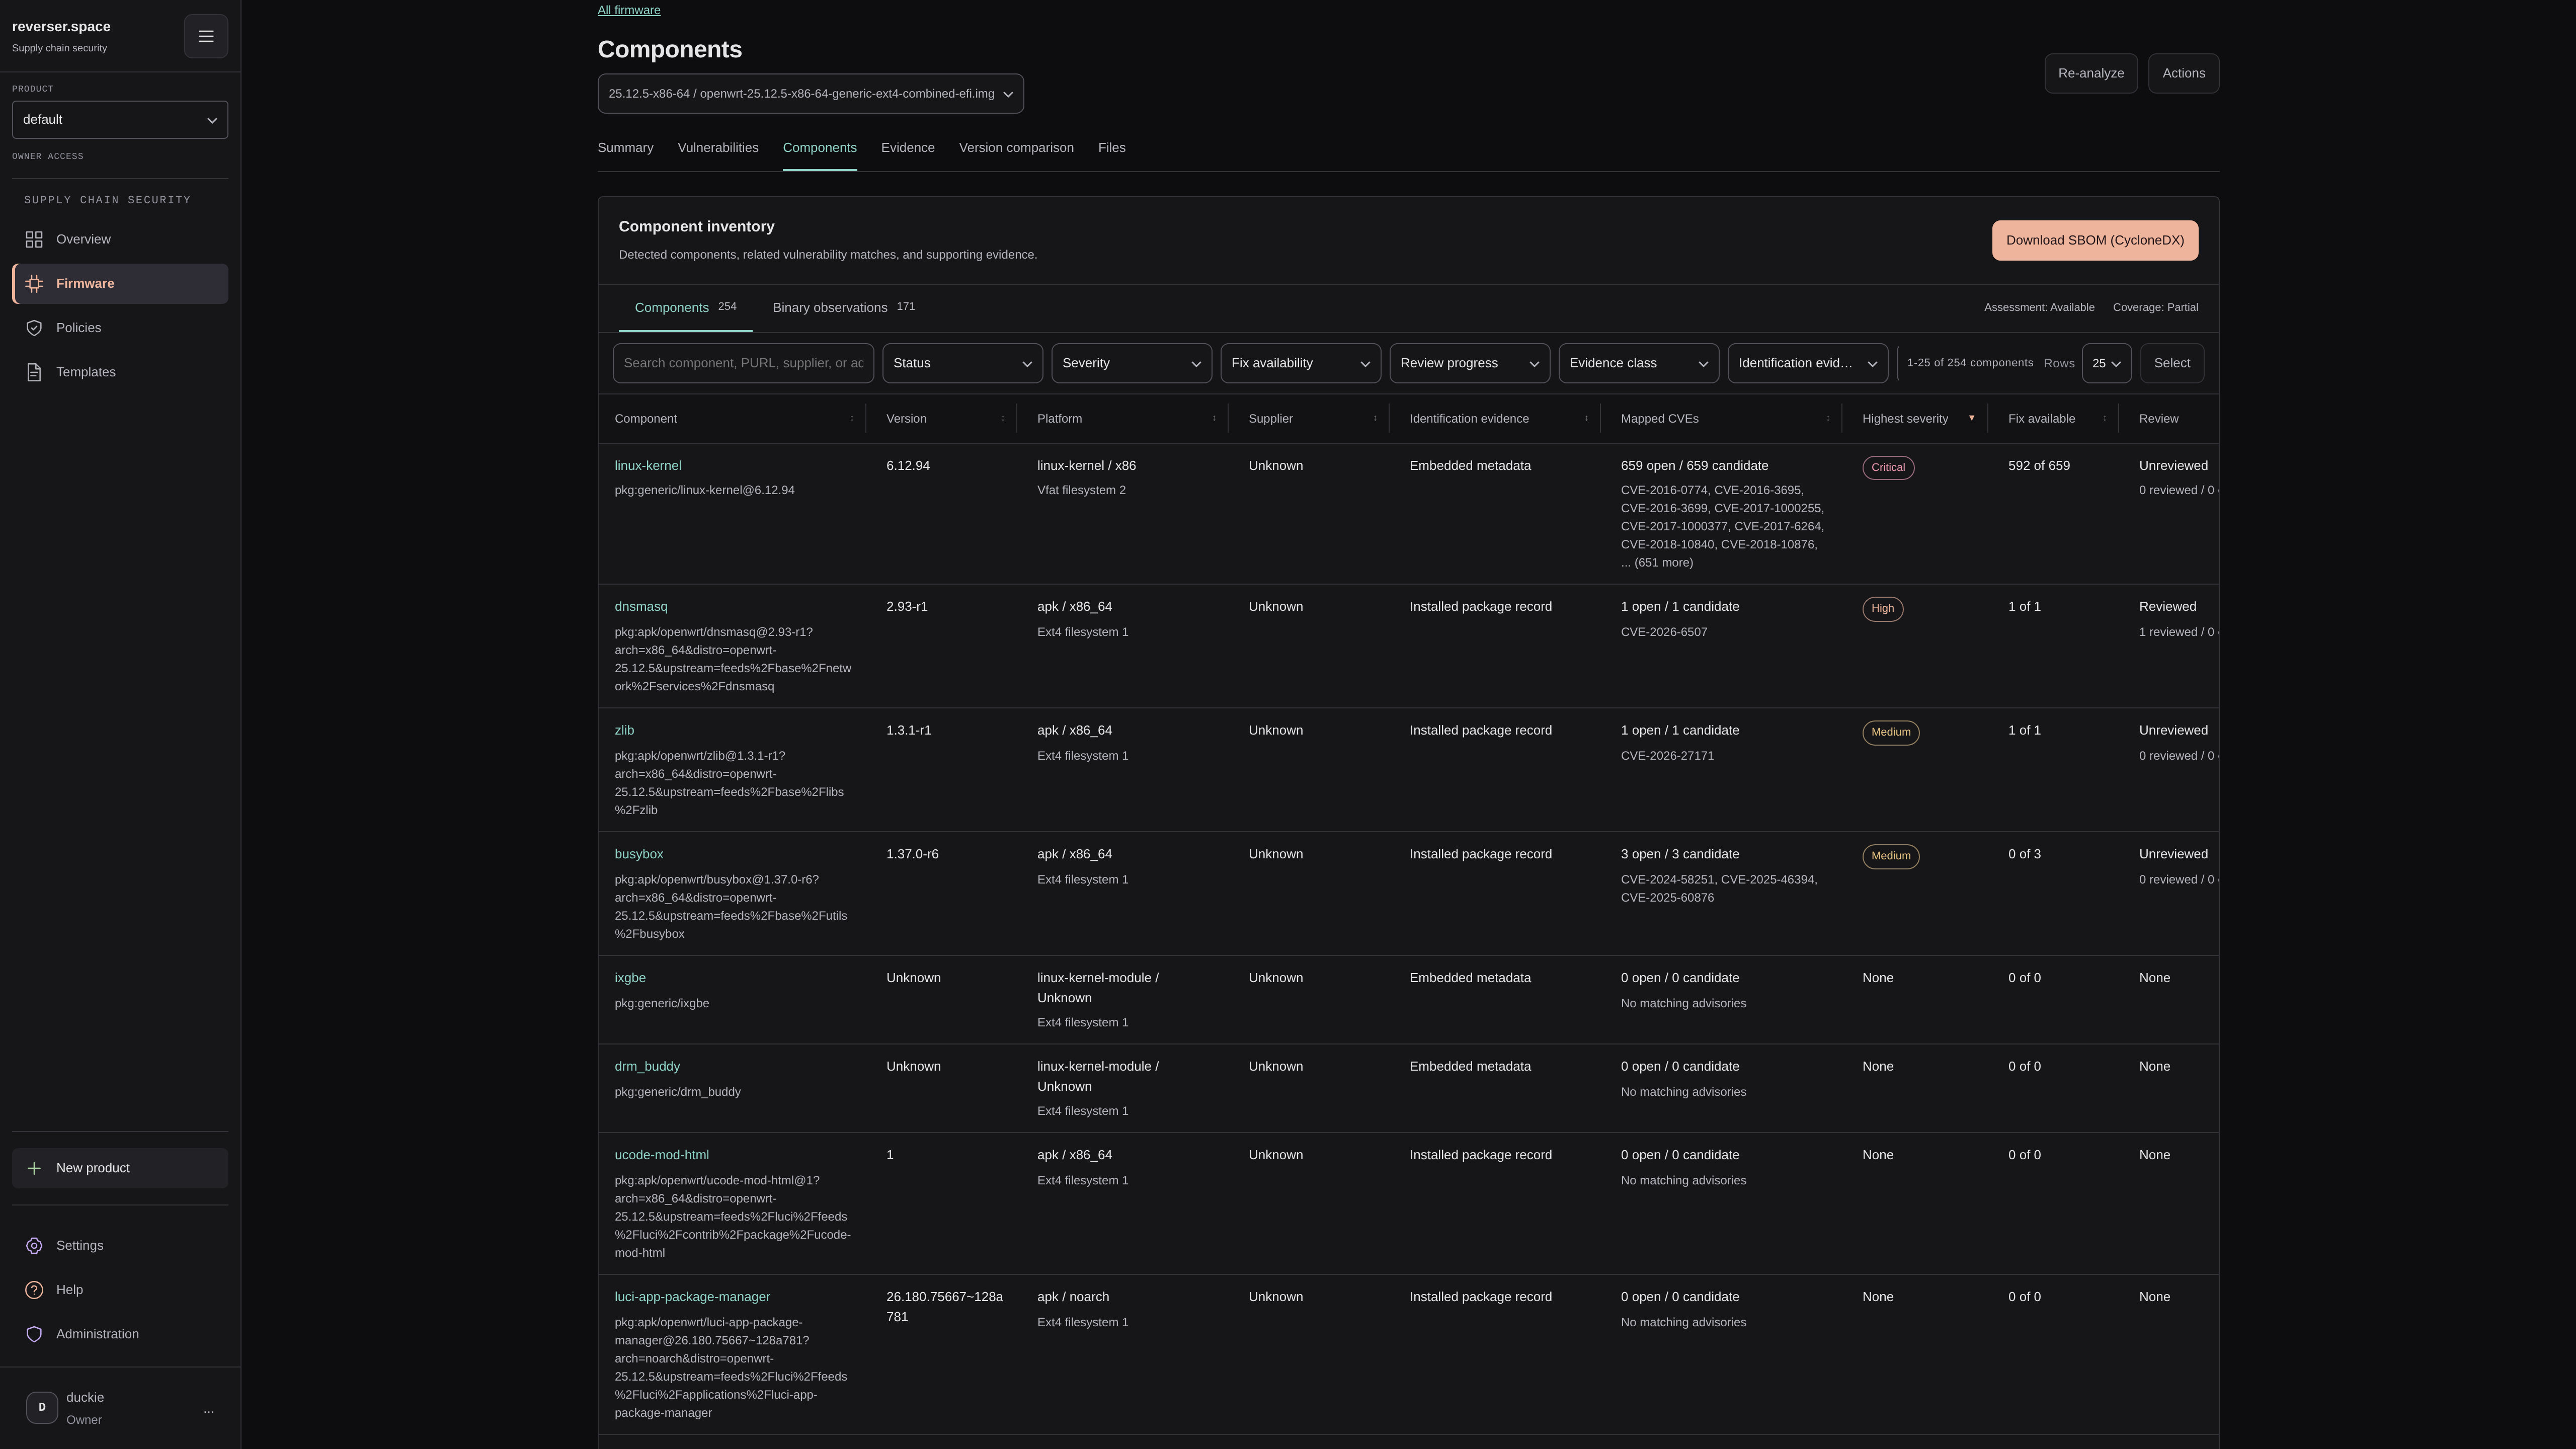2576x1449 pixels.
Task: Open Templates in the sidebar
Action: click(120, 372)
